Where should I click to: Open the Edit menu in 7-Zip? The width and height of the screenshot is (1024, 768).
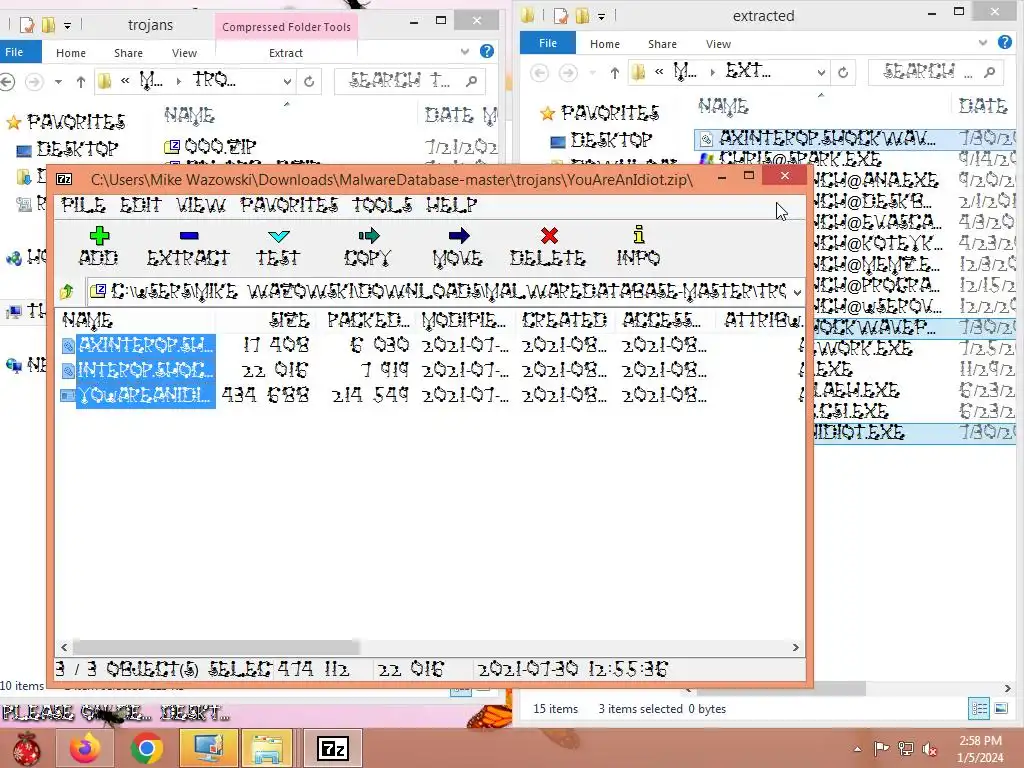[140, 205]
